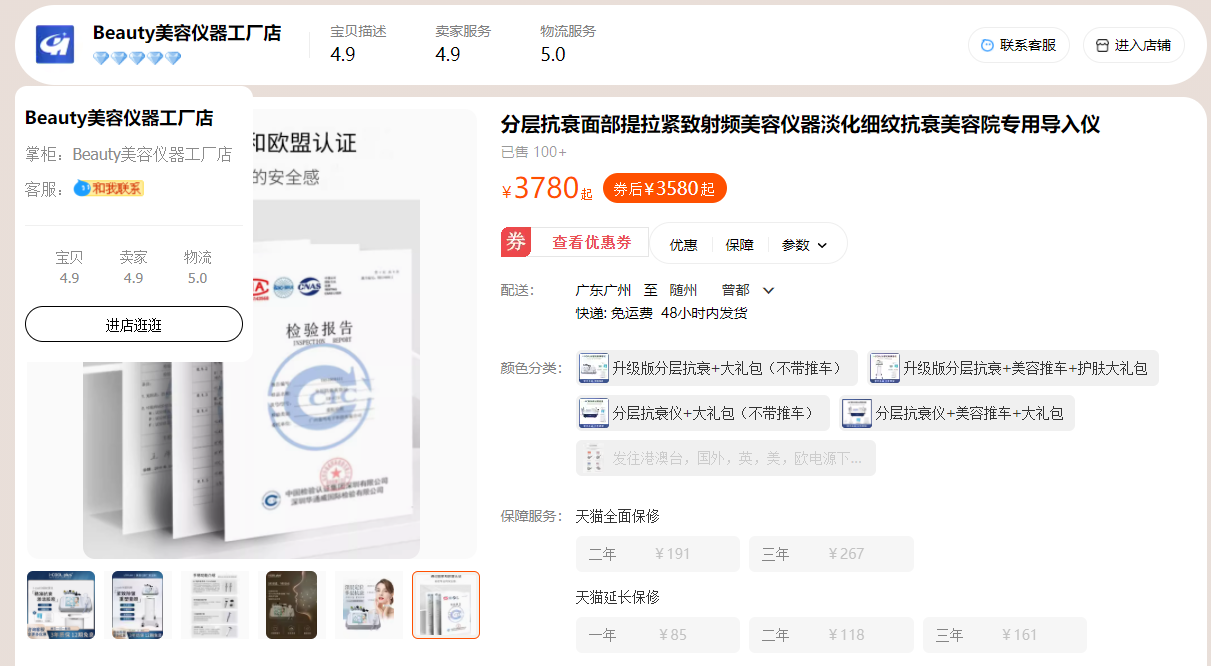The image size is (1211, 666).
Task: Select sixth highlighted inspection report thumbnail
Action: (x=446, y=605)
